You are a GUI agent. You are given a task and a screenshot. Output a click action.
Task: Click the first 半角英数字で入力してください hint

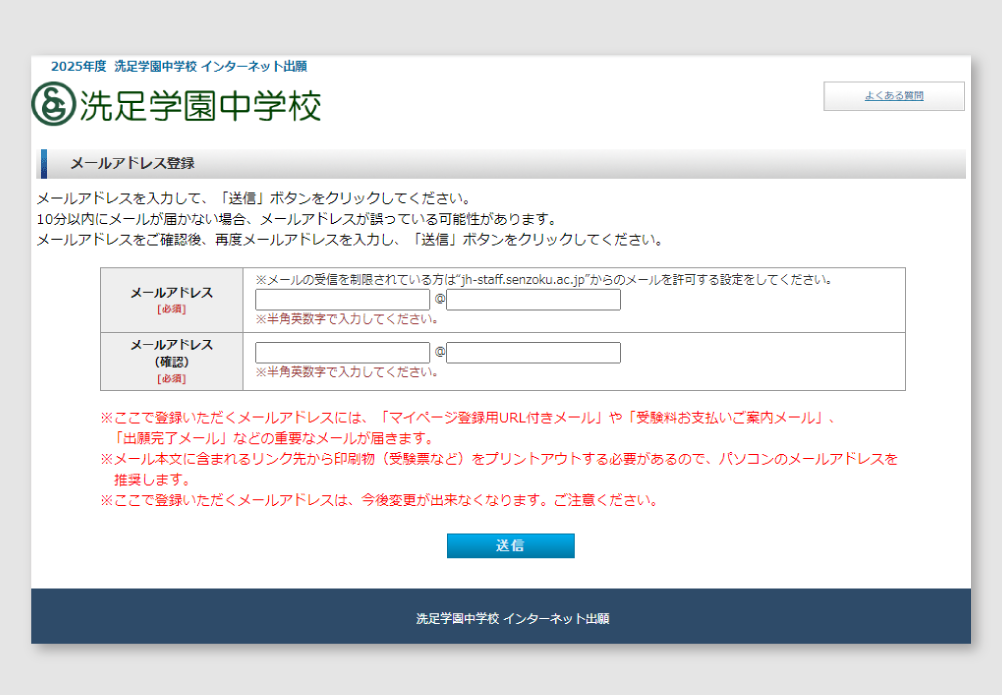coord(347,319)
